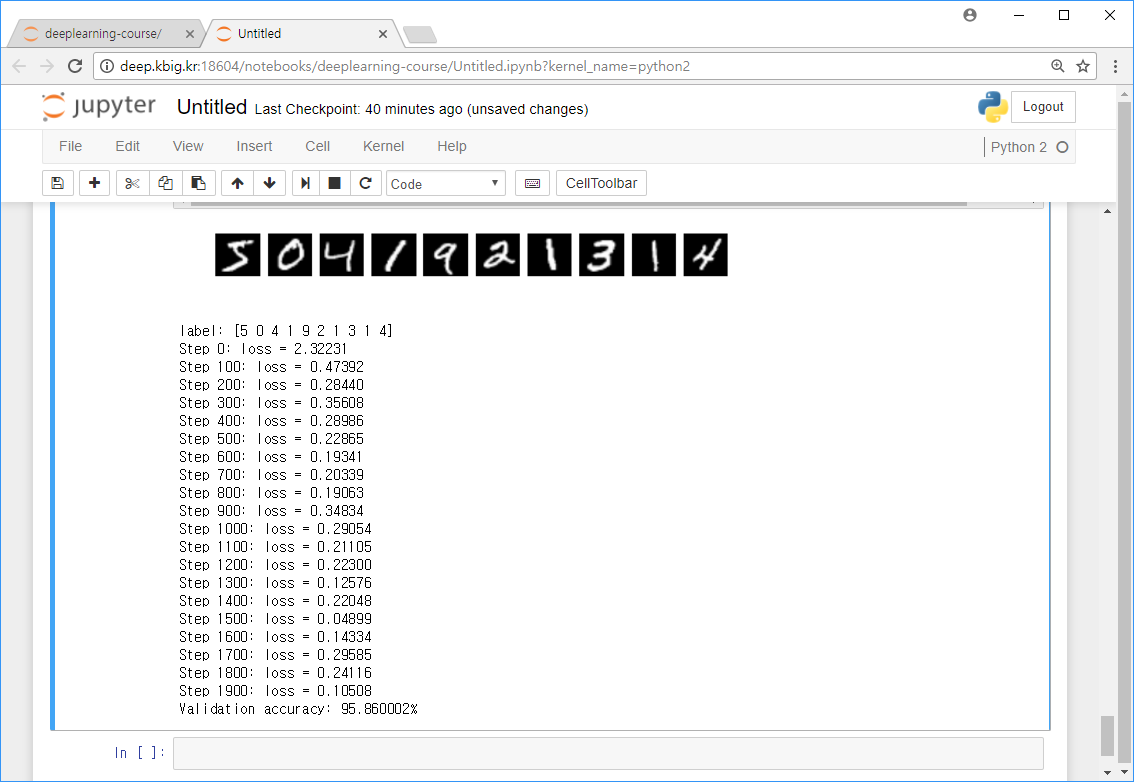The image size is (1134, 782).
Task: Open Chrome three-dot menu
Action: pyautogui.click(x=1115, y=66)
